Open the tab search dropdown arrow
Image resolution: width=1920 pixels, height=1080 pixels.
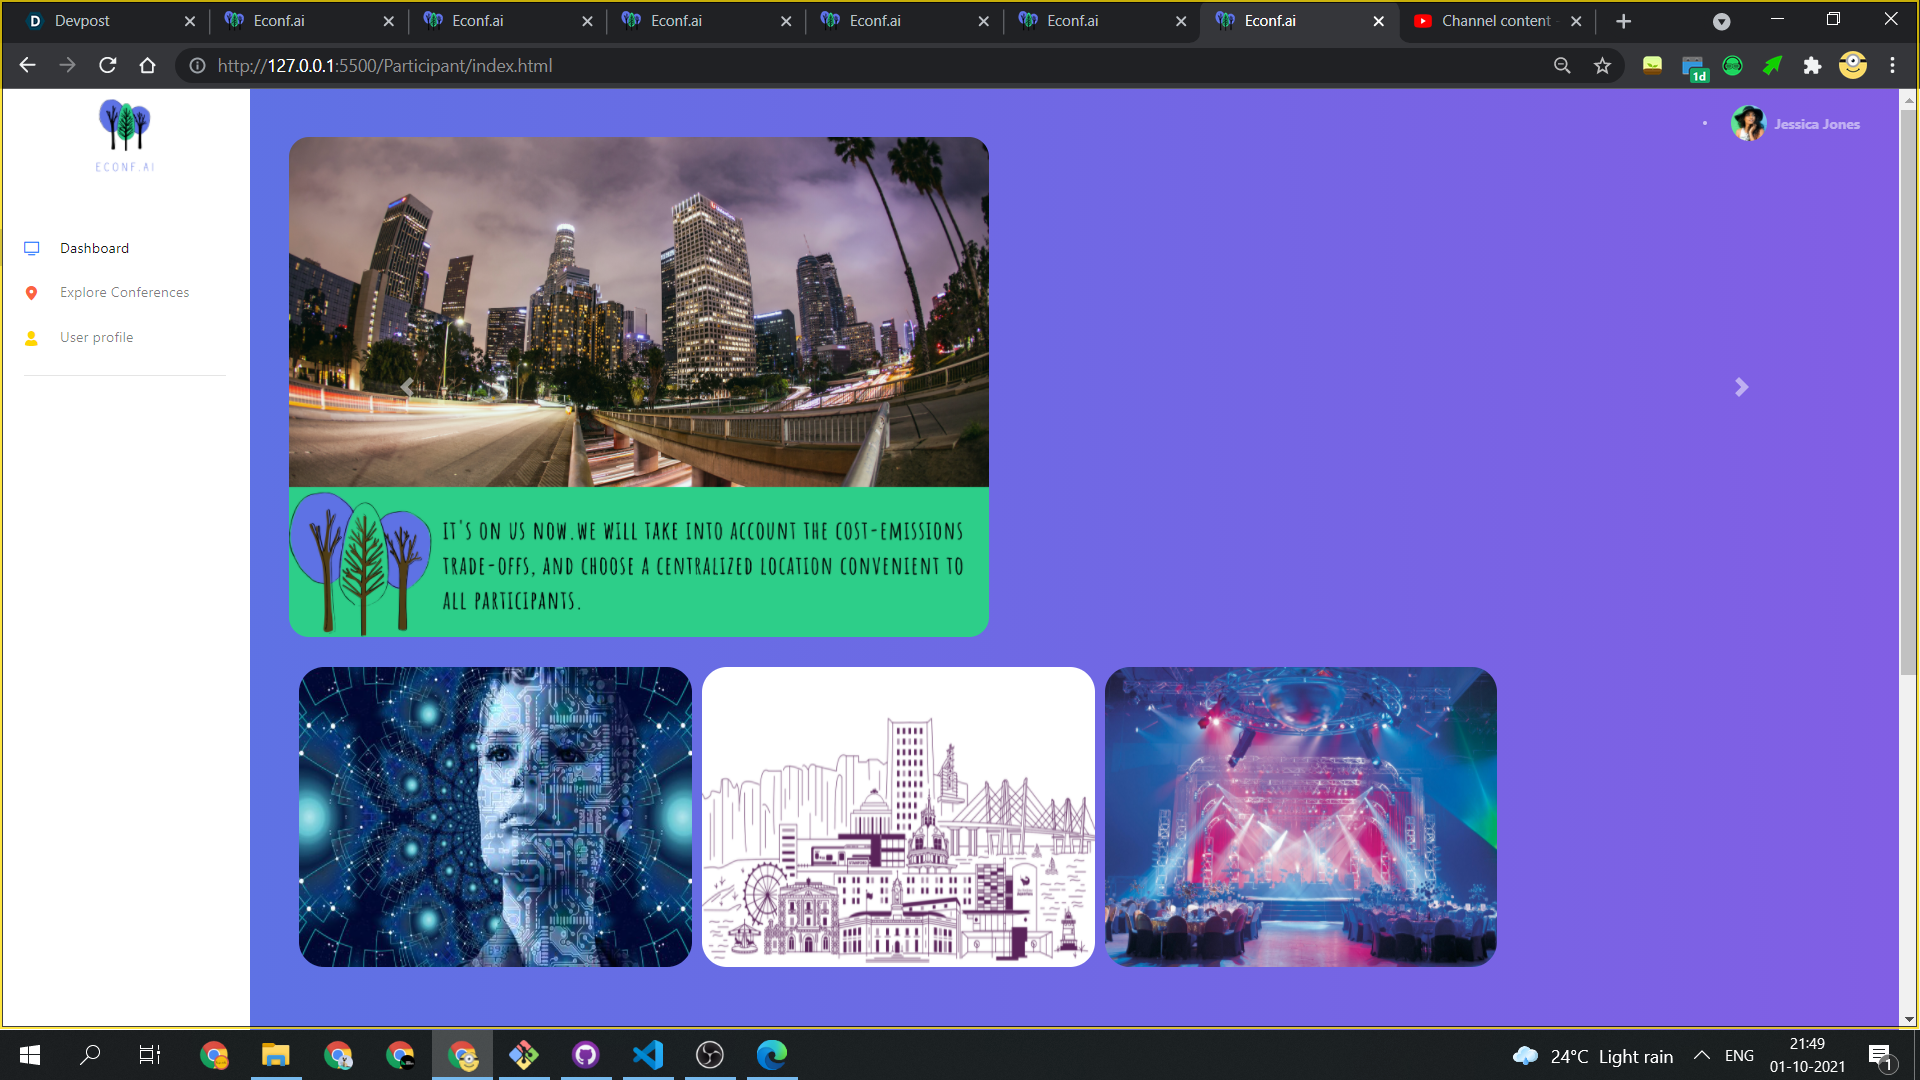[1721, 21]
